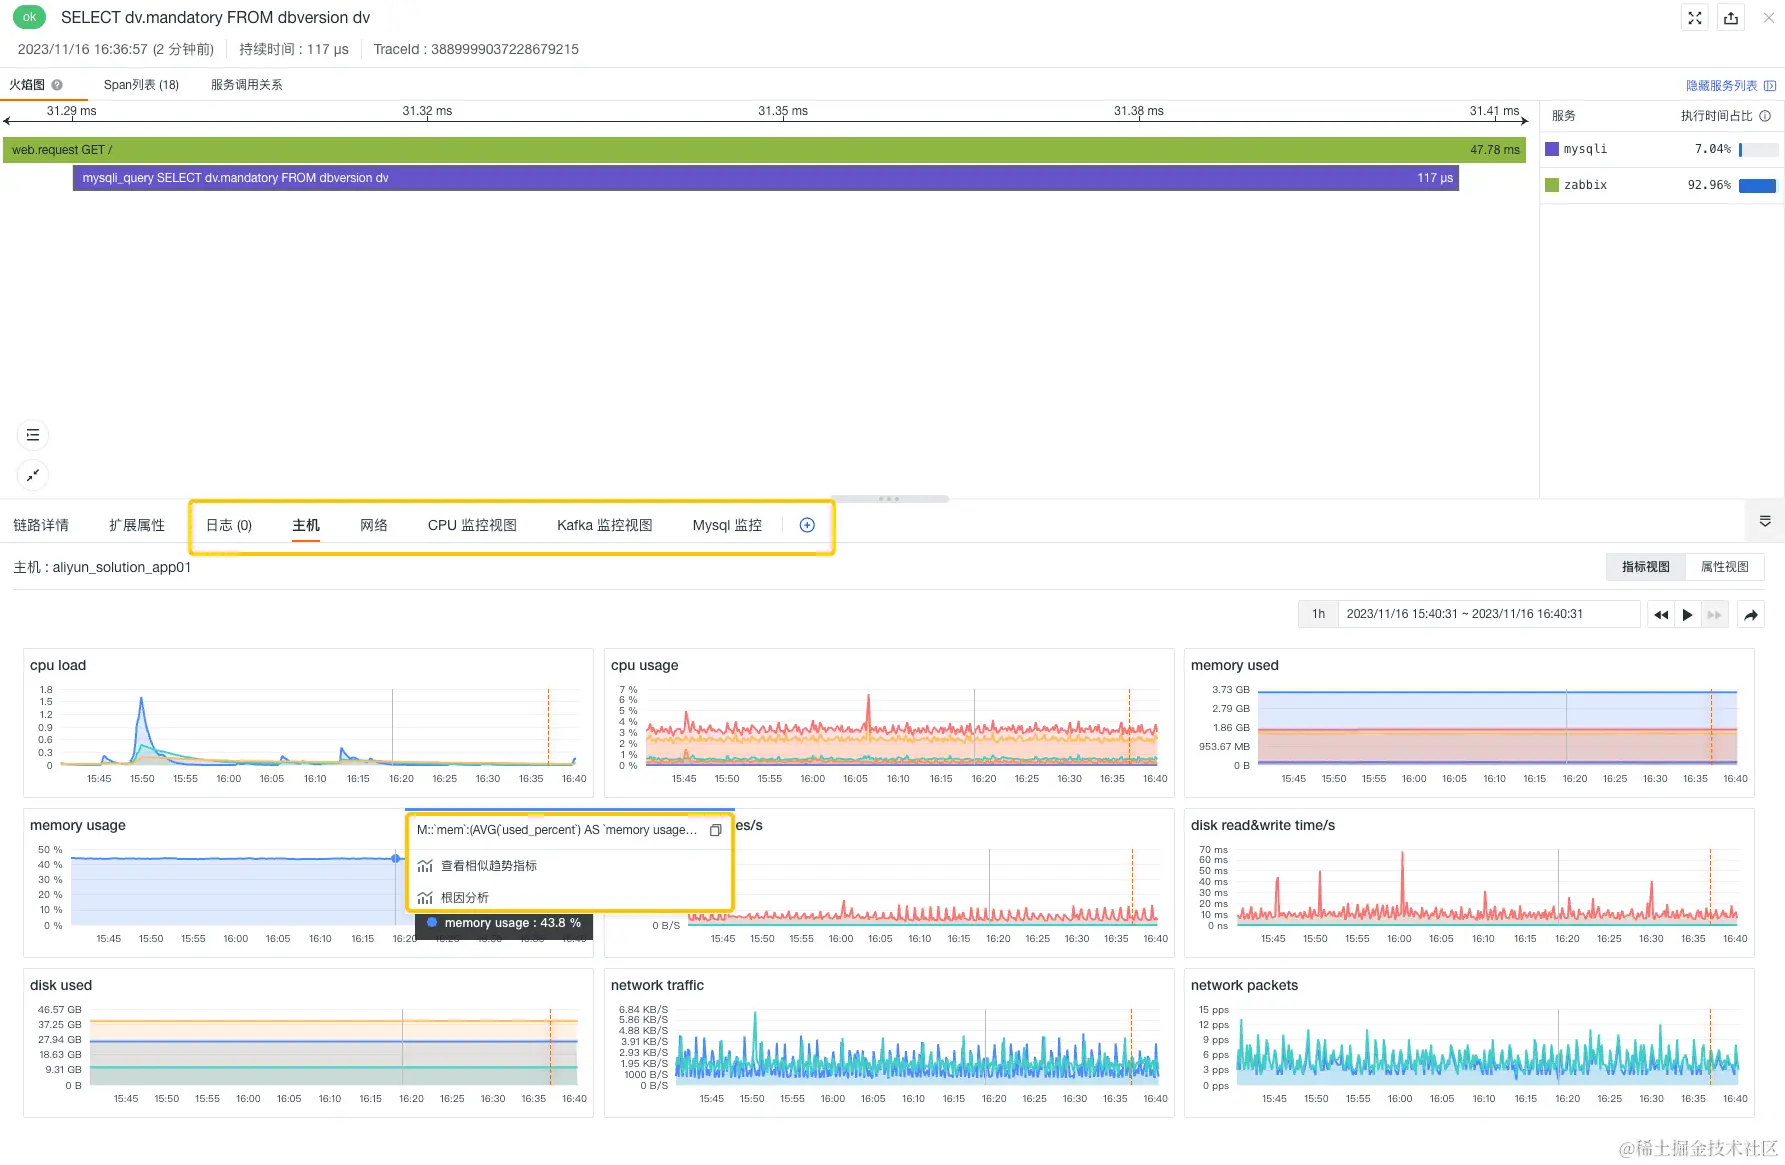Image resolution: width=1785 pixels, height=1165 pixels.
Task: Click the rewind time range button
Action: [x=1661, y=615]
